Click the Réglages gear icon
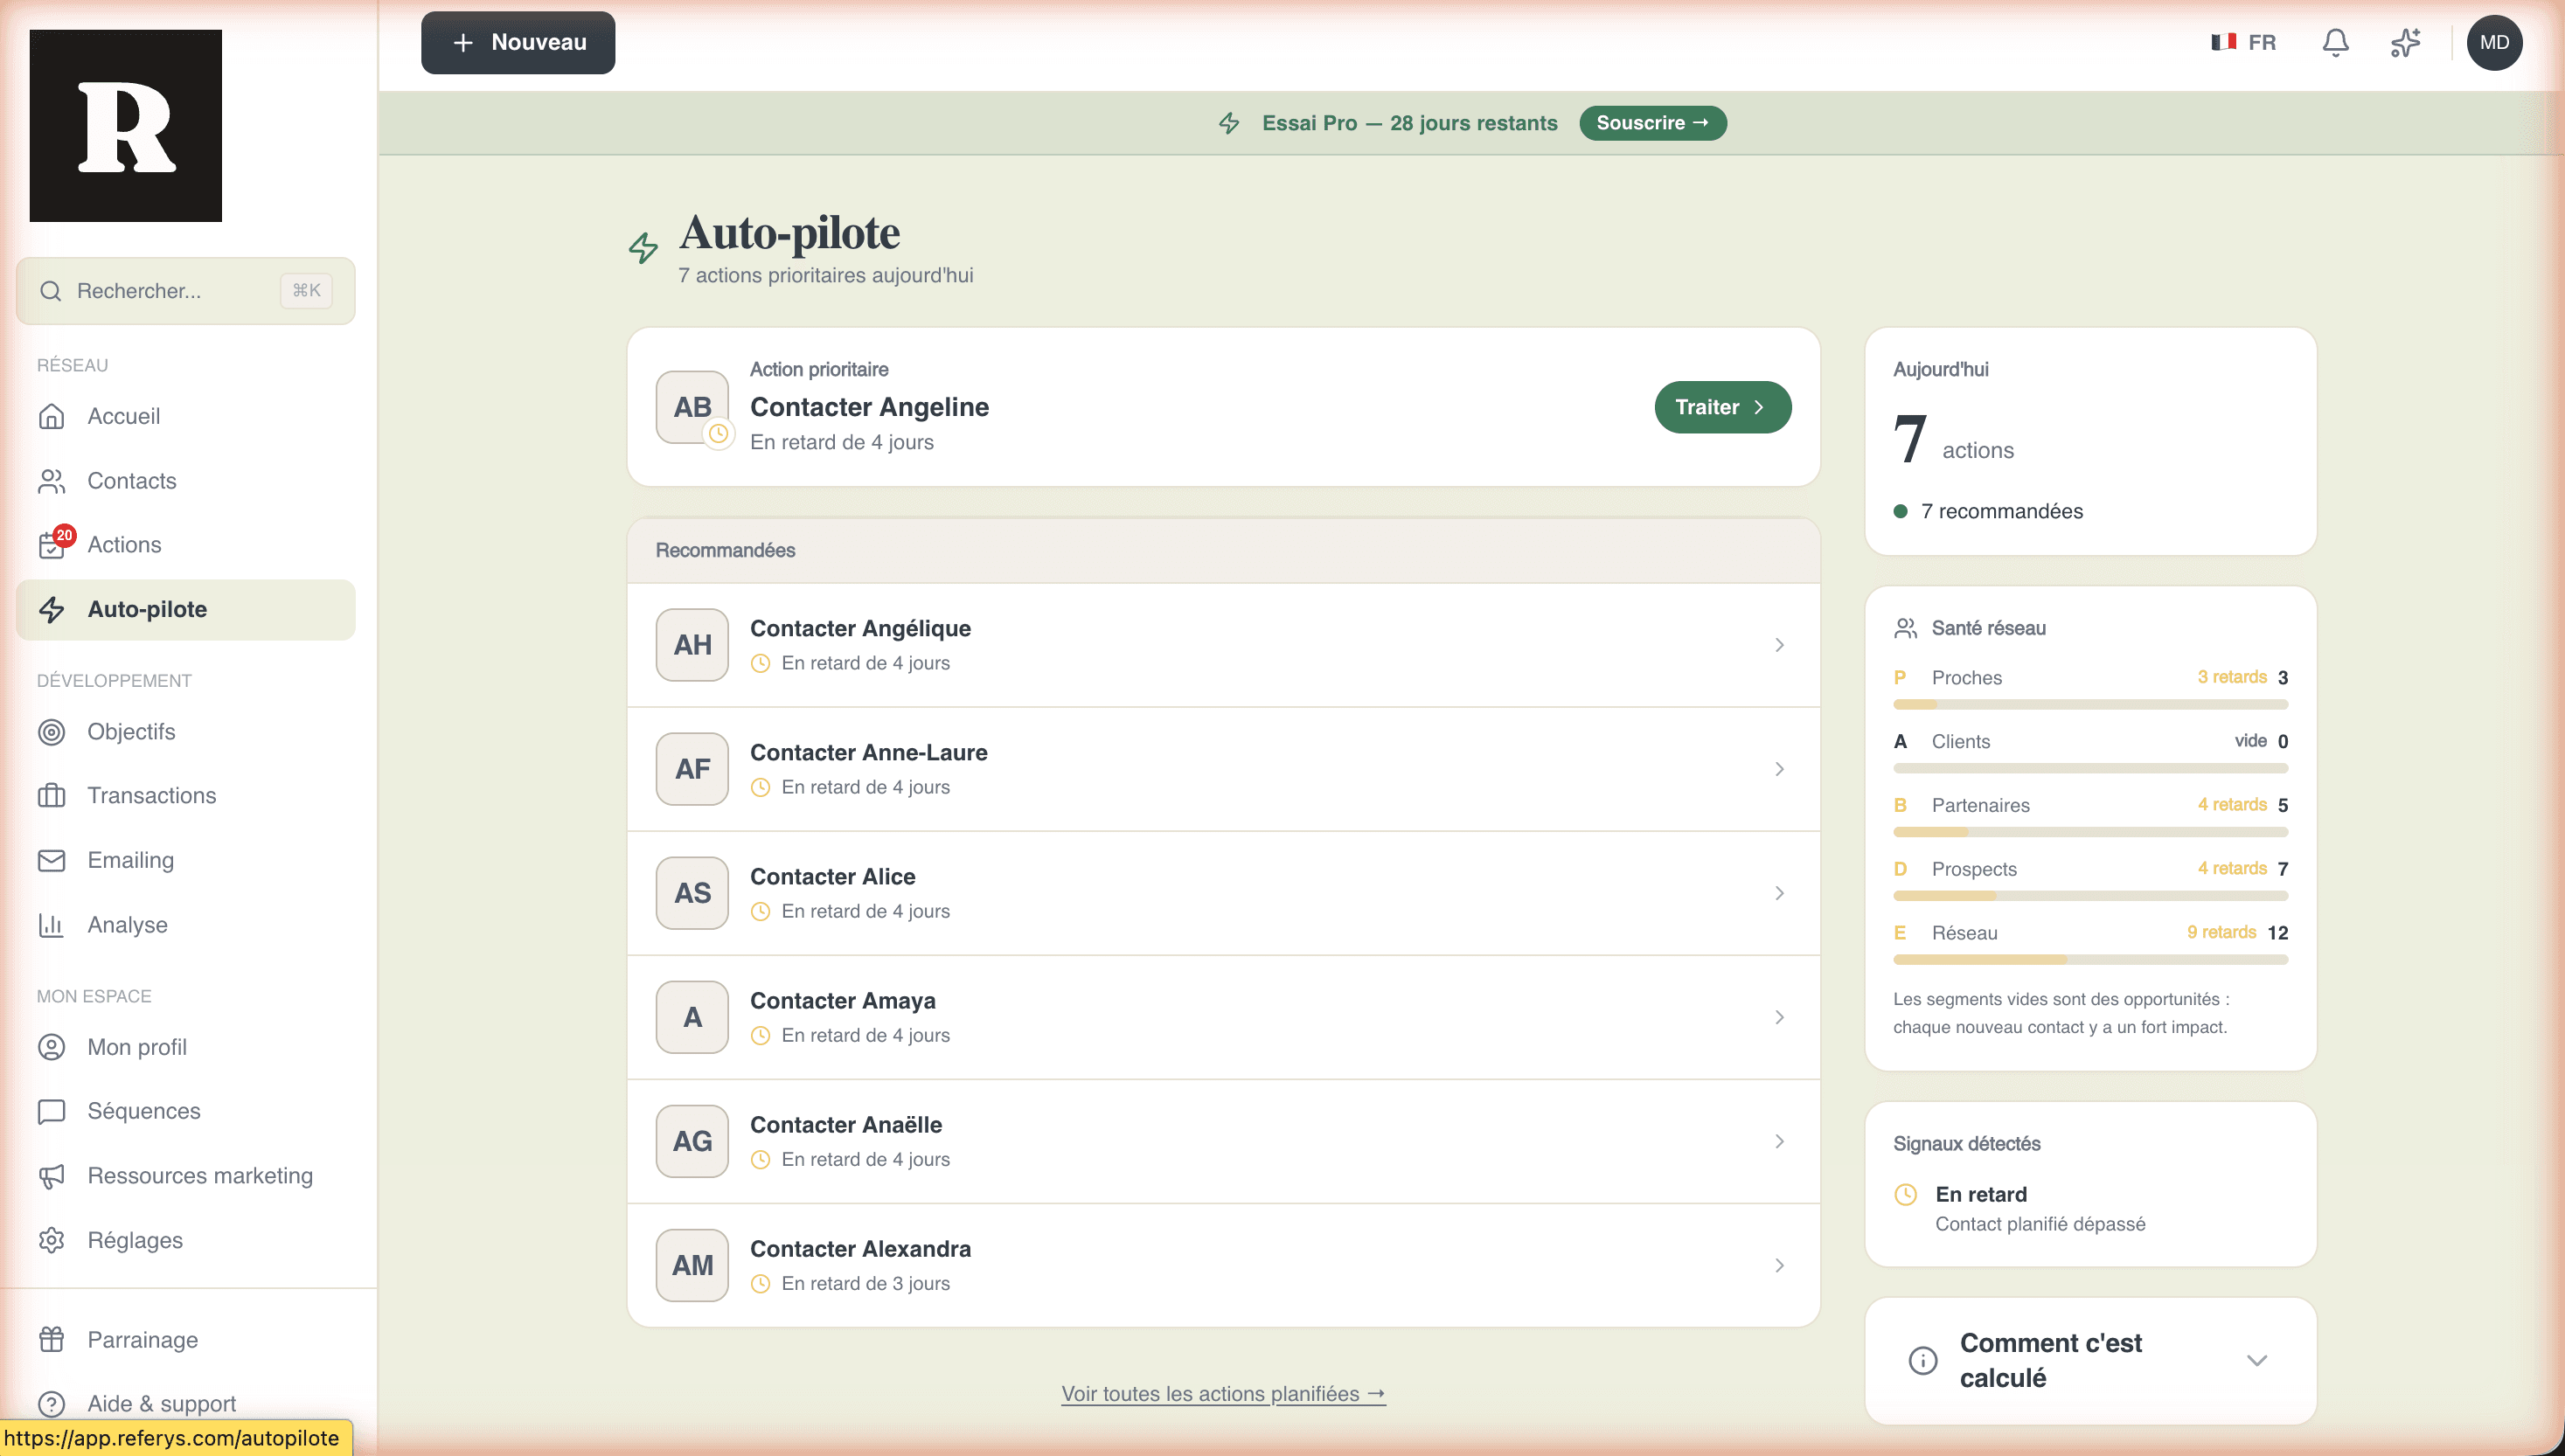The image size is (2565, 1456). click(52, 1240)
